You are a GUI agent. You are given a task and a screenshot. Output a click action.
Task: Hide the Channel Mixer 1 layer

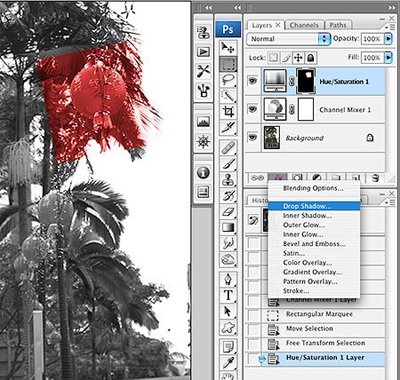(x=253, y=109)
